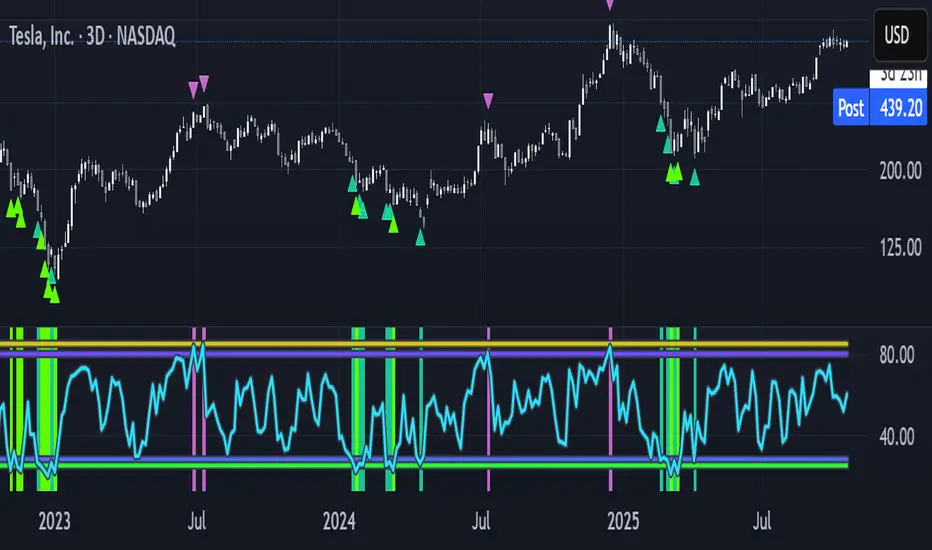Viewport: 932px width, 550px height.
Task: Click the green buy marker below the April 2024 low
Action: click(x=420, y=238)
